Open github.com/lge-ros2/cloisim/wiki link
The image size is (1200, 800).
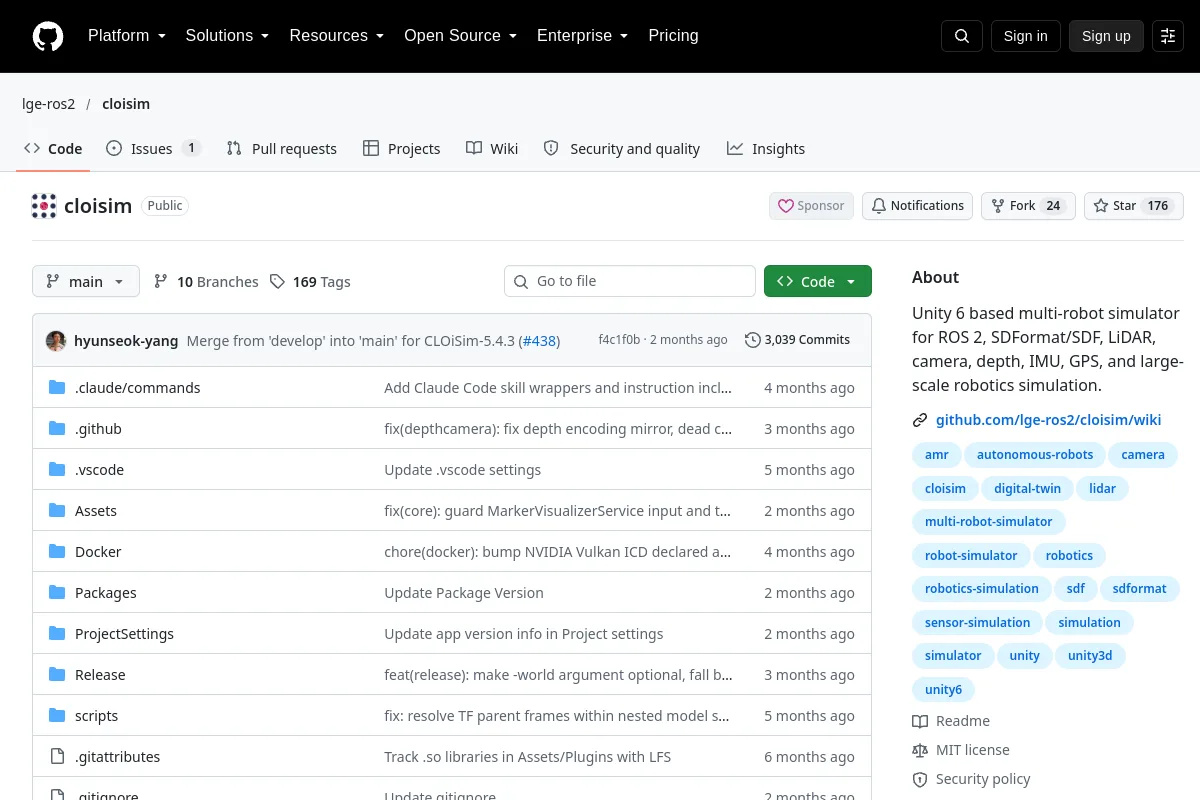tap(1048, 421)
